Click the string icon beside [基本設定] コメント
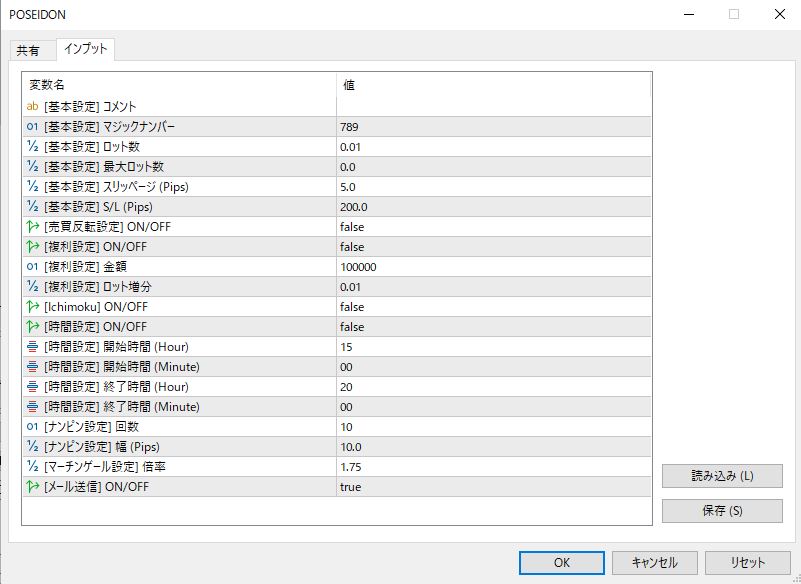The image size is (801, 584). [32, 106]
